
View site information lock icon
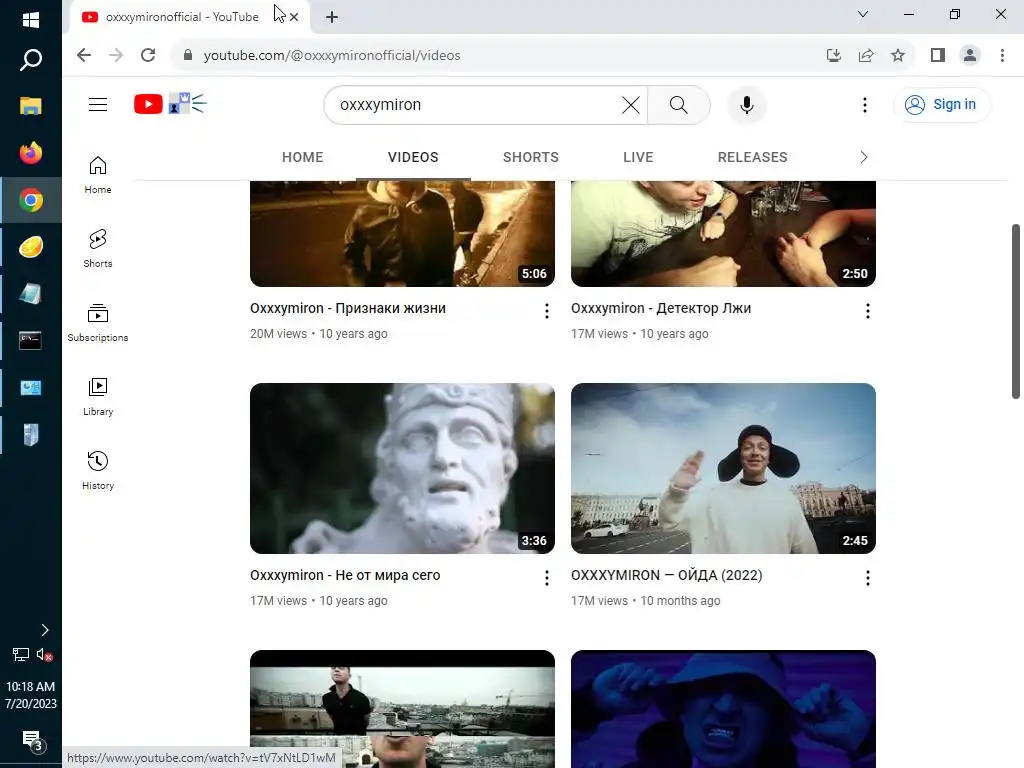pyautogui.click(x=187, y=56)
